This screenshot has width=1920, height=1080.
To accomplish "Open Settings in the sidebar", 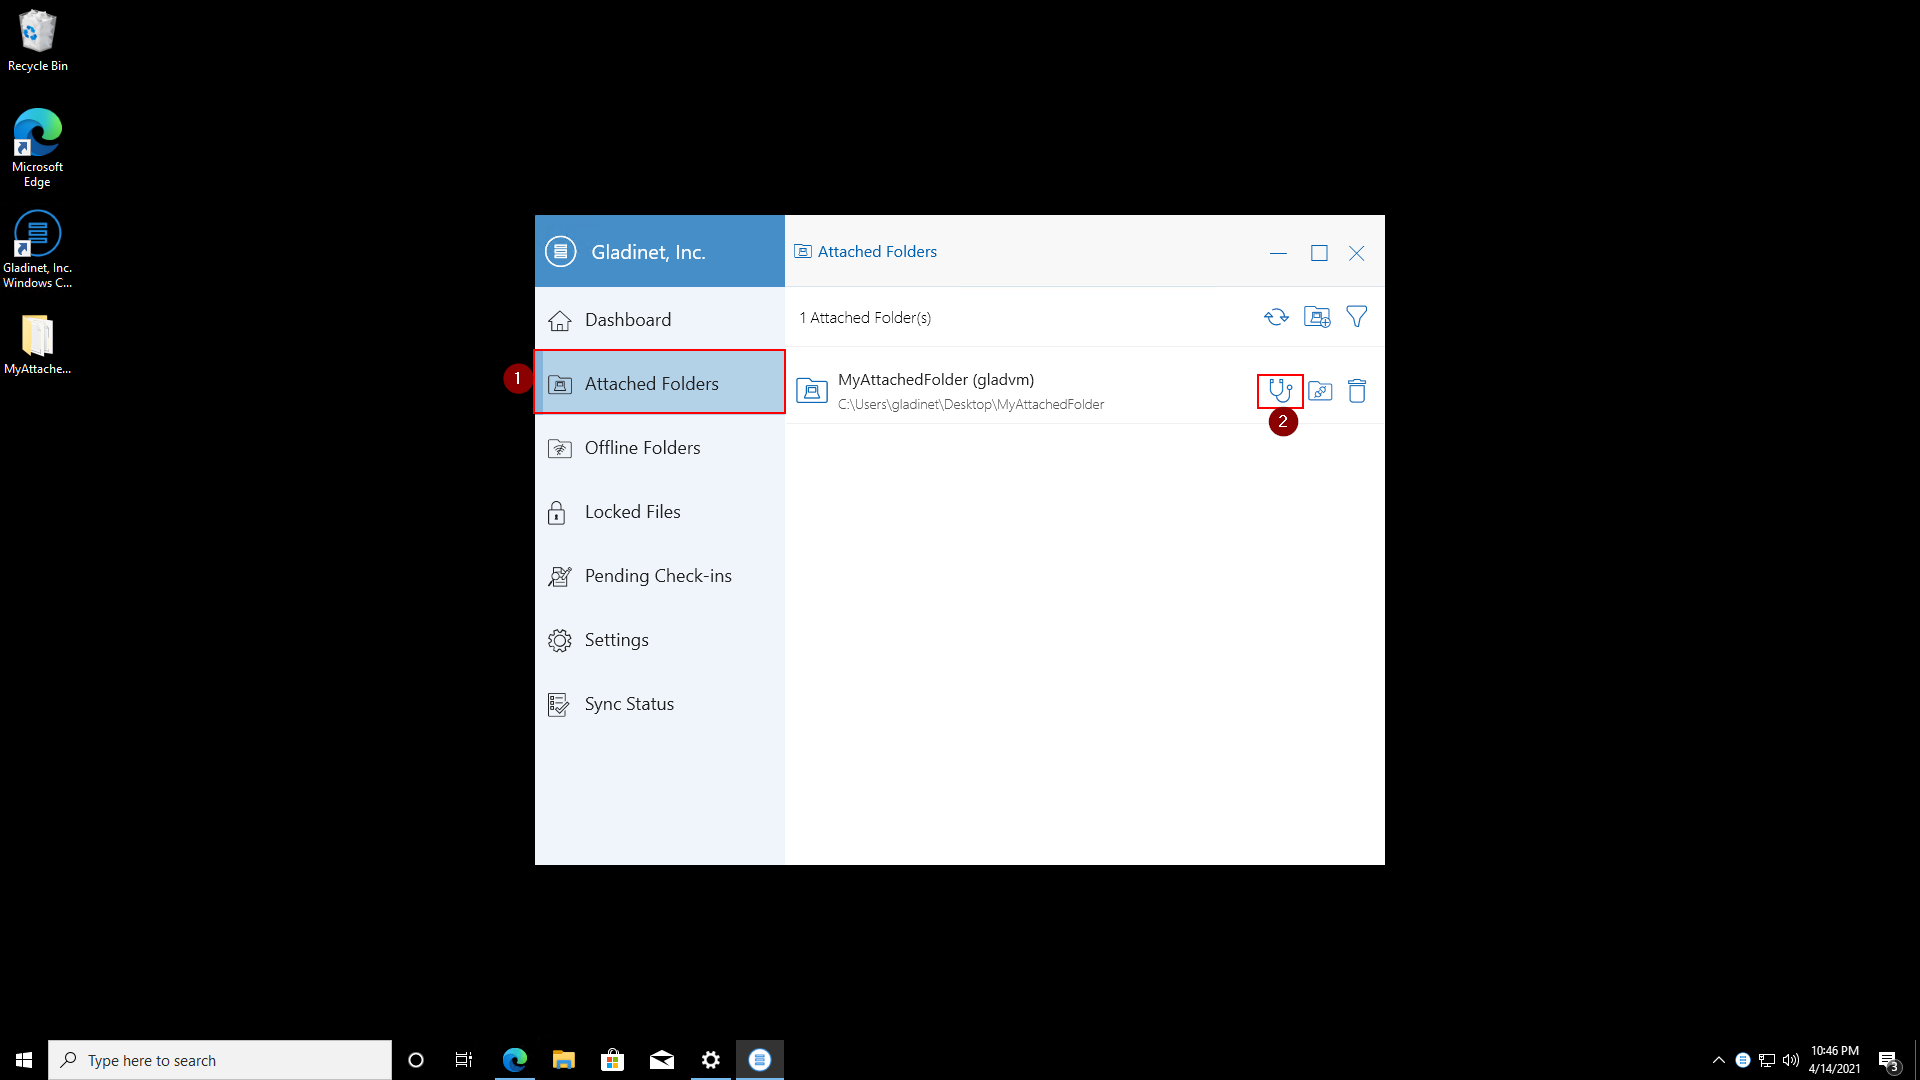I will pyautogui.click(x=660, y=640).
